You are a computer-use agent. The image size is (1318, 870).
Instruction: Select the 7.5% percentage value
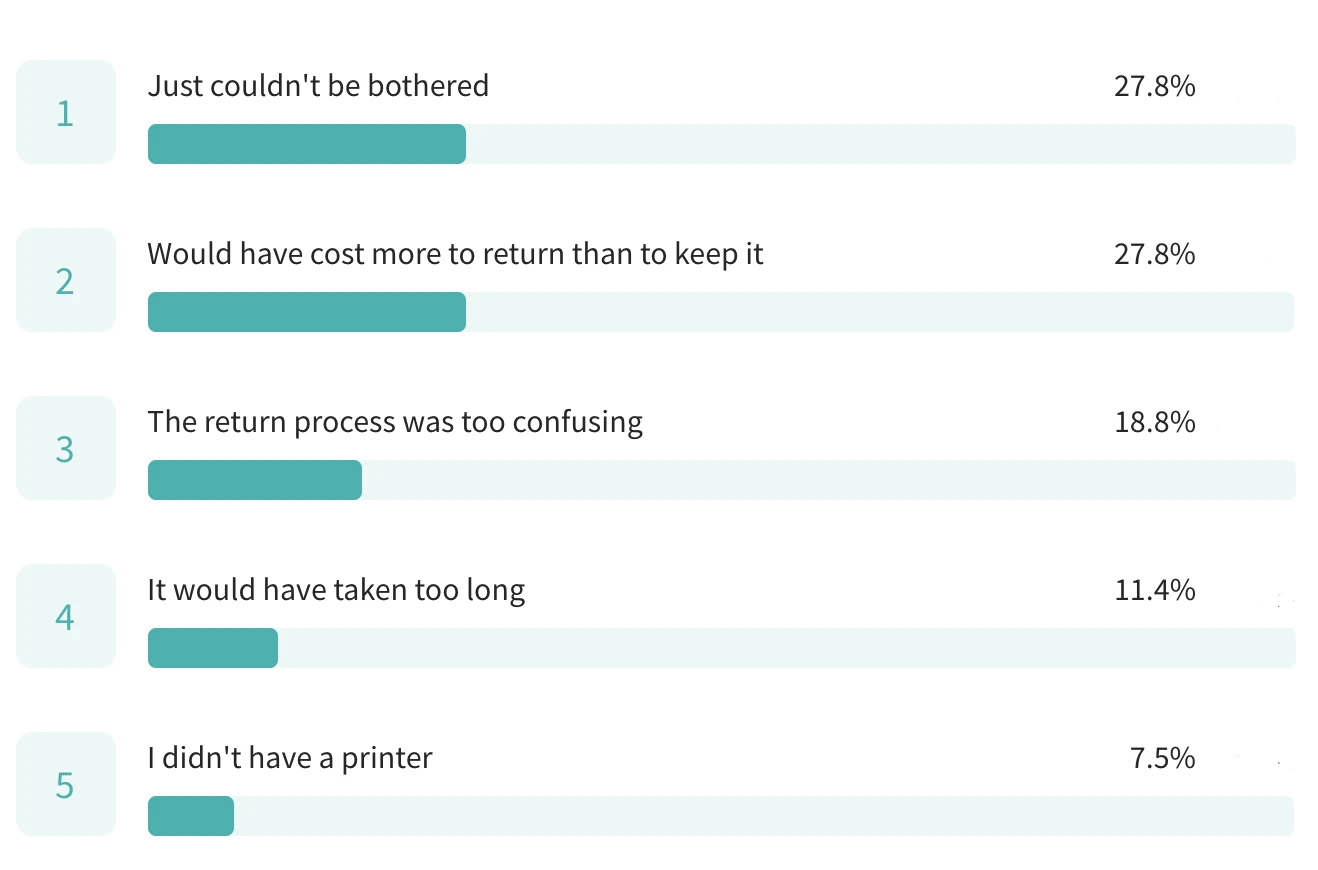(x=1162, y=758)
